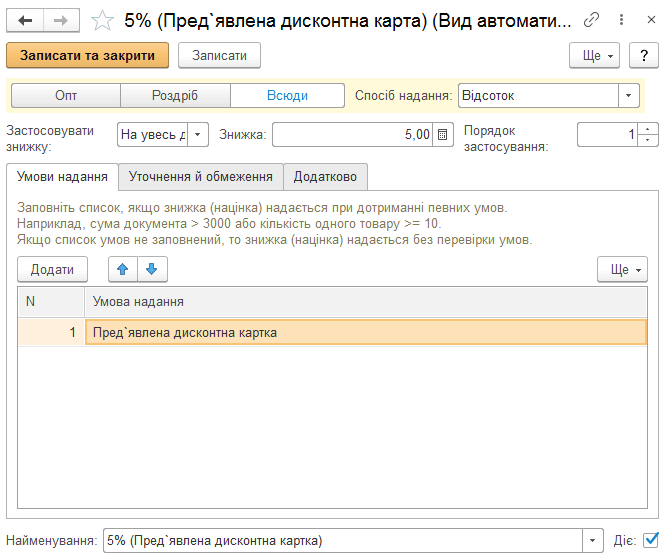Click Додати to add a condition
Viewport: 665px width, 557px height.
[x=52, y=269]
